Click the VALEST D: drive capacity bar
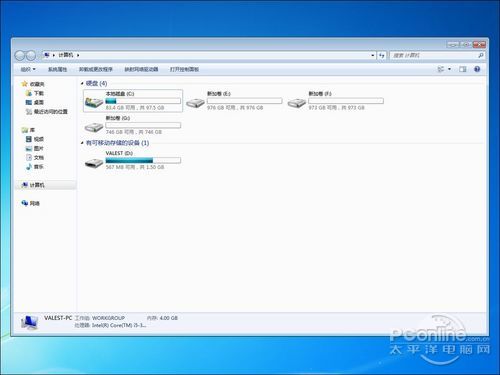Image resolution: width=500 pixels, height=375 pixels. tap(143, 161)
